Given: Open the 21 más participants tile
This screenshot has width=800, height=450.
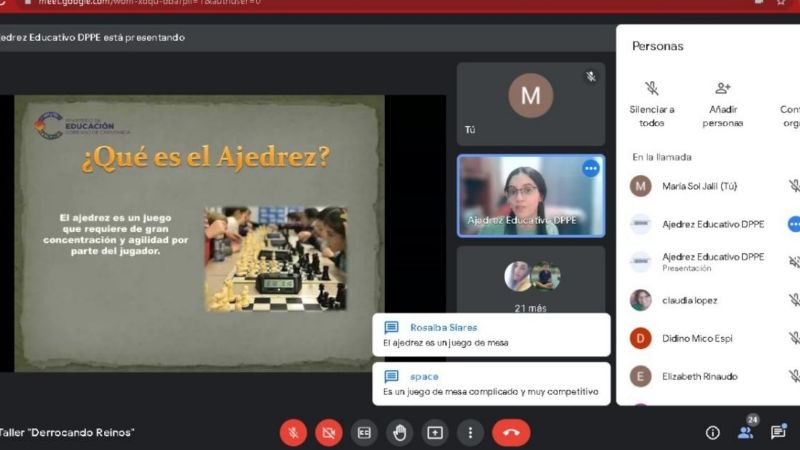Looking at the screenshot, I should click(531, 282).
